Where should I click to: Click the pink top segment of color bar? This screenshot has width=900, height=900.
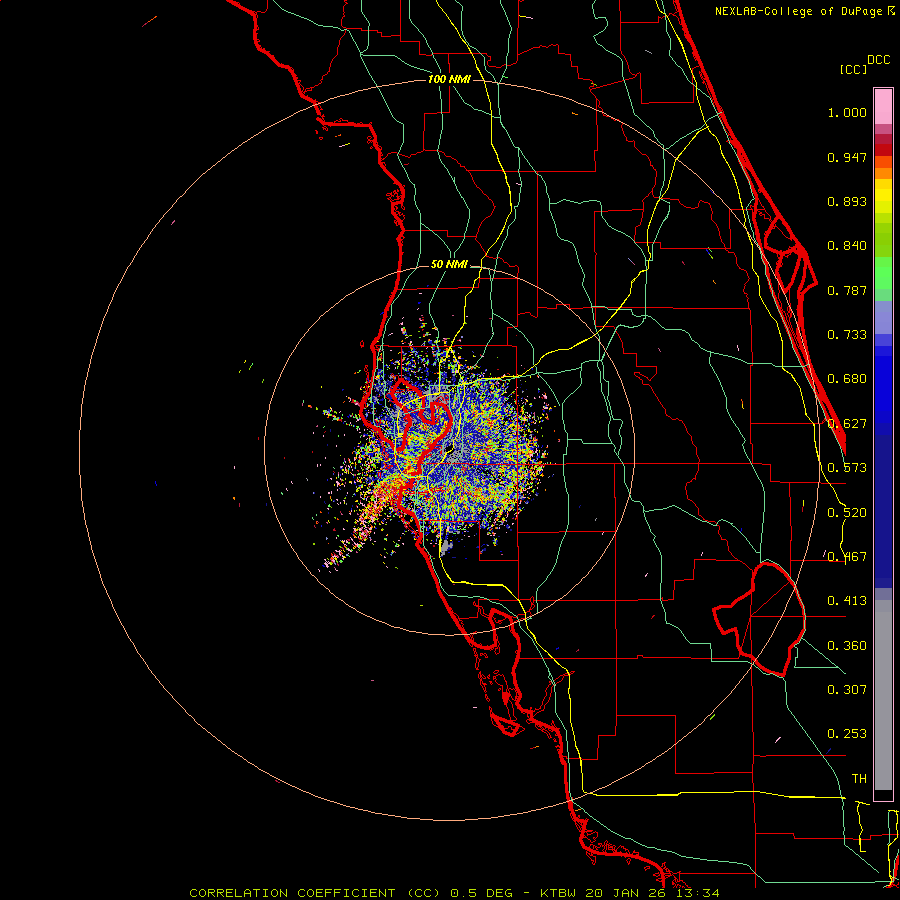click(883, 106)
